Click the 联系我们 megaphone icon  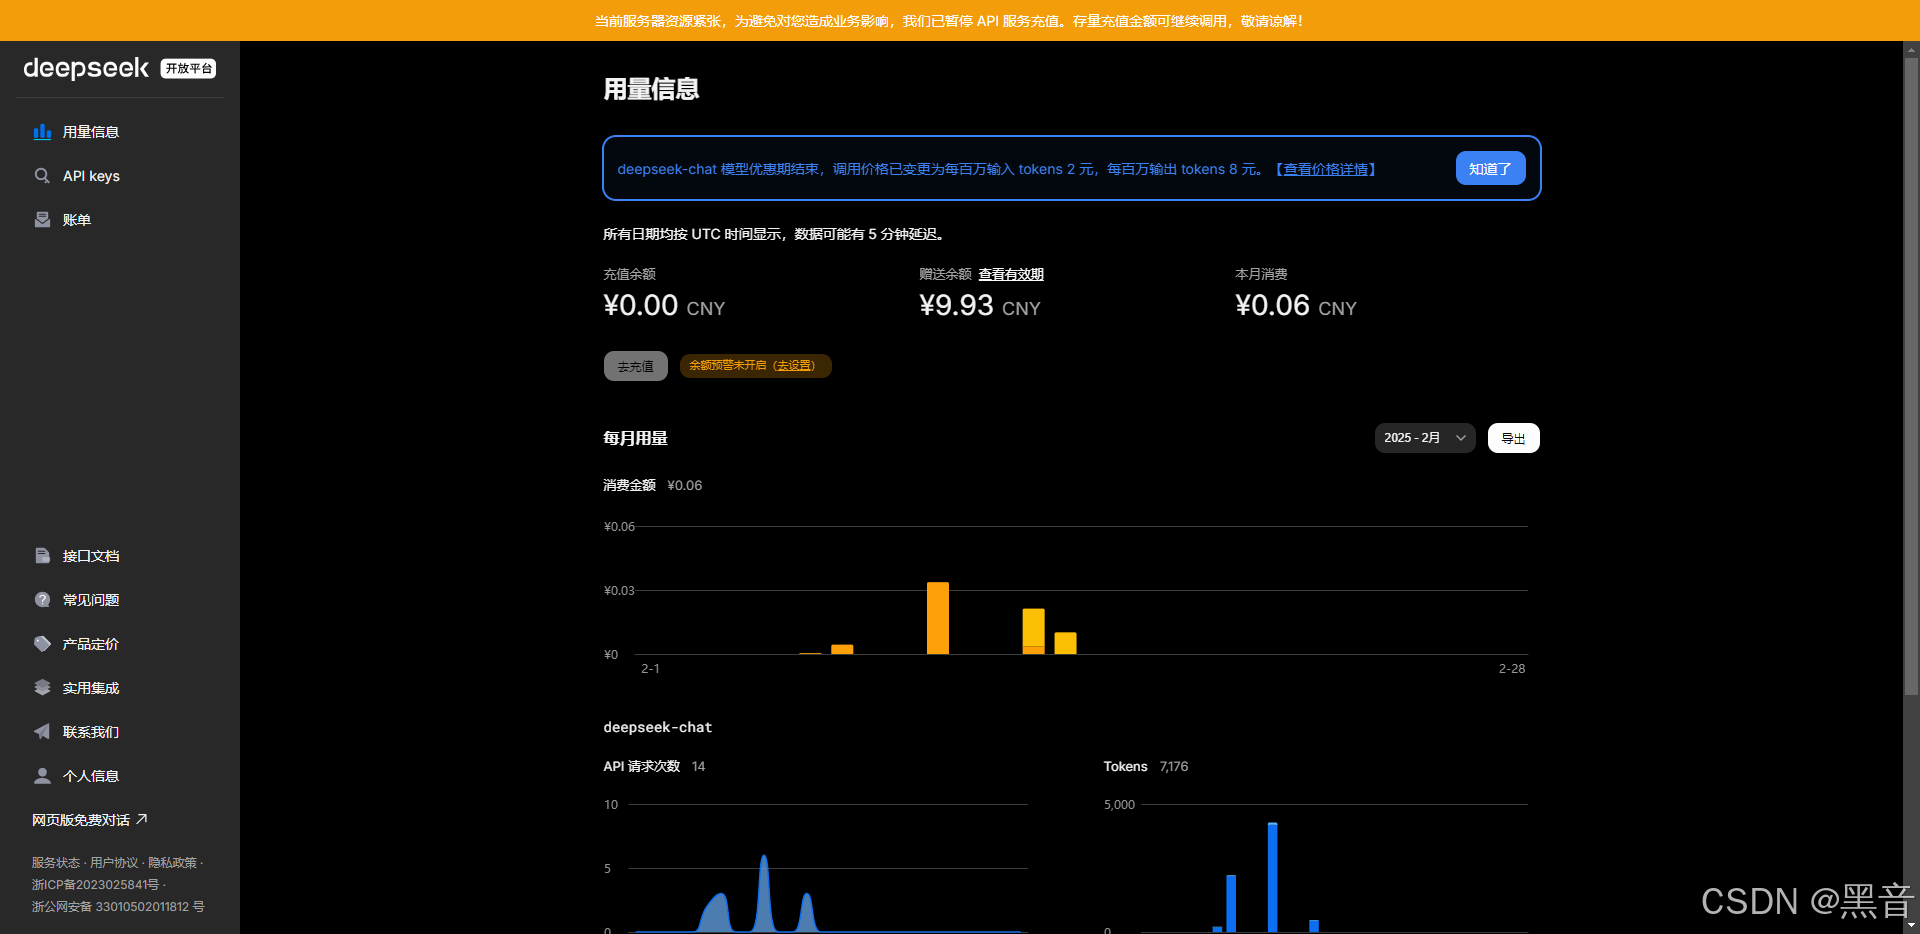pos(42,732)
